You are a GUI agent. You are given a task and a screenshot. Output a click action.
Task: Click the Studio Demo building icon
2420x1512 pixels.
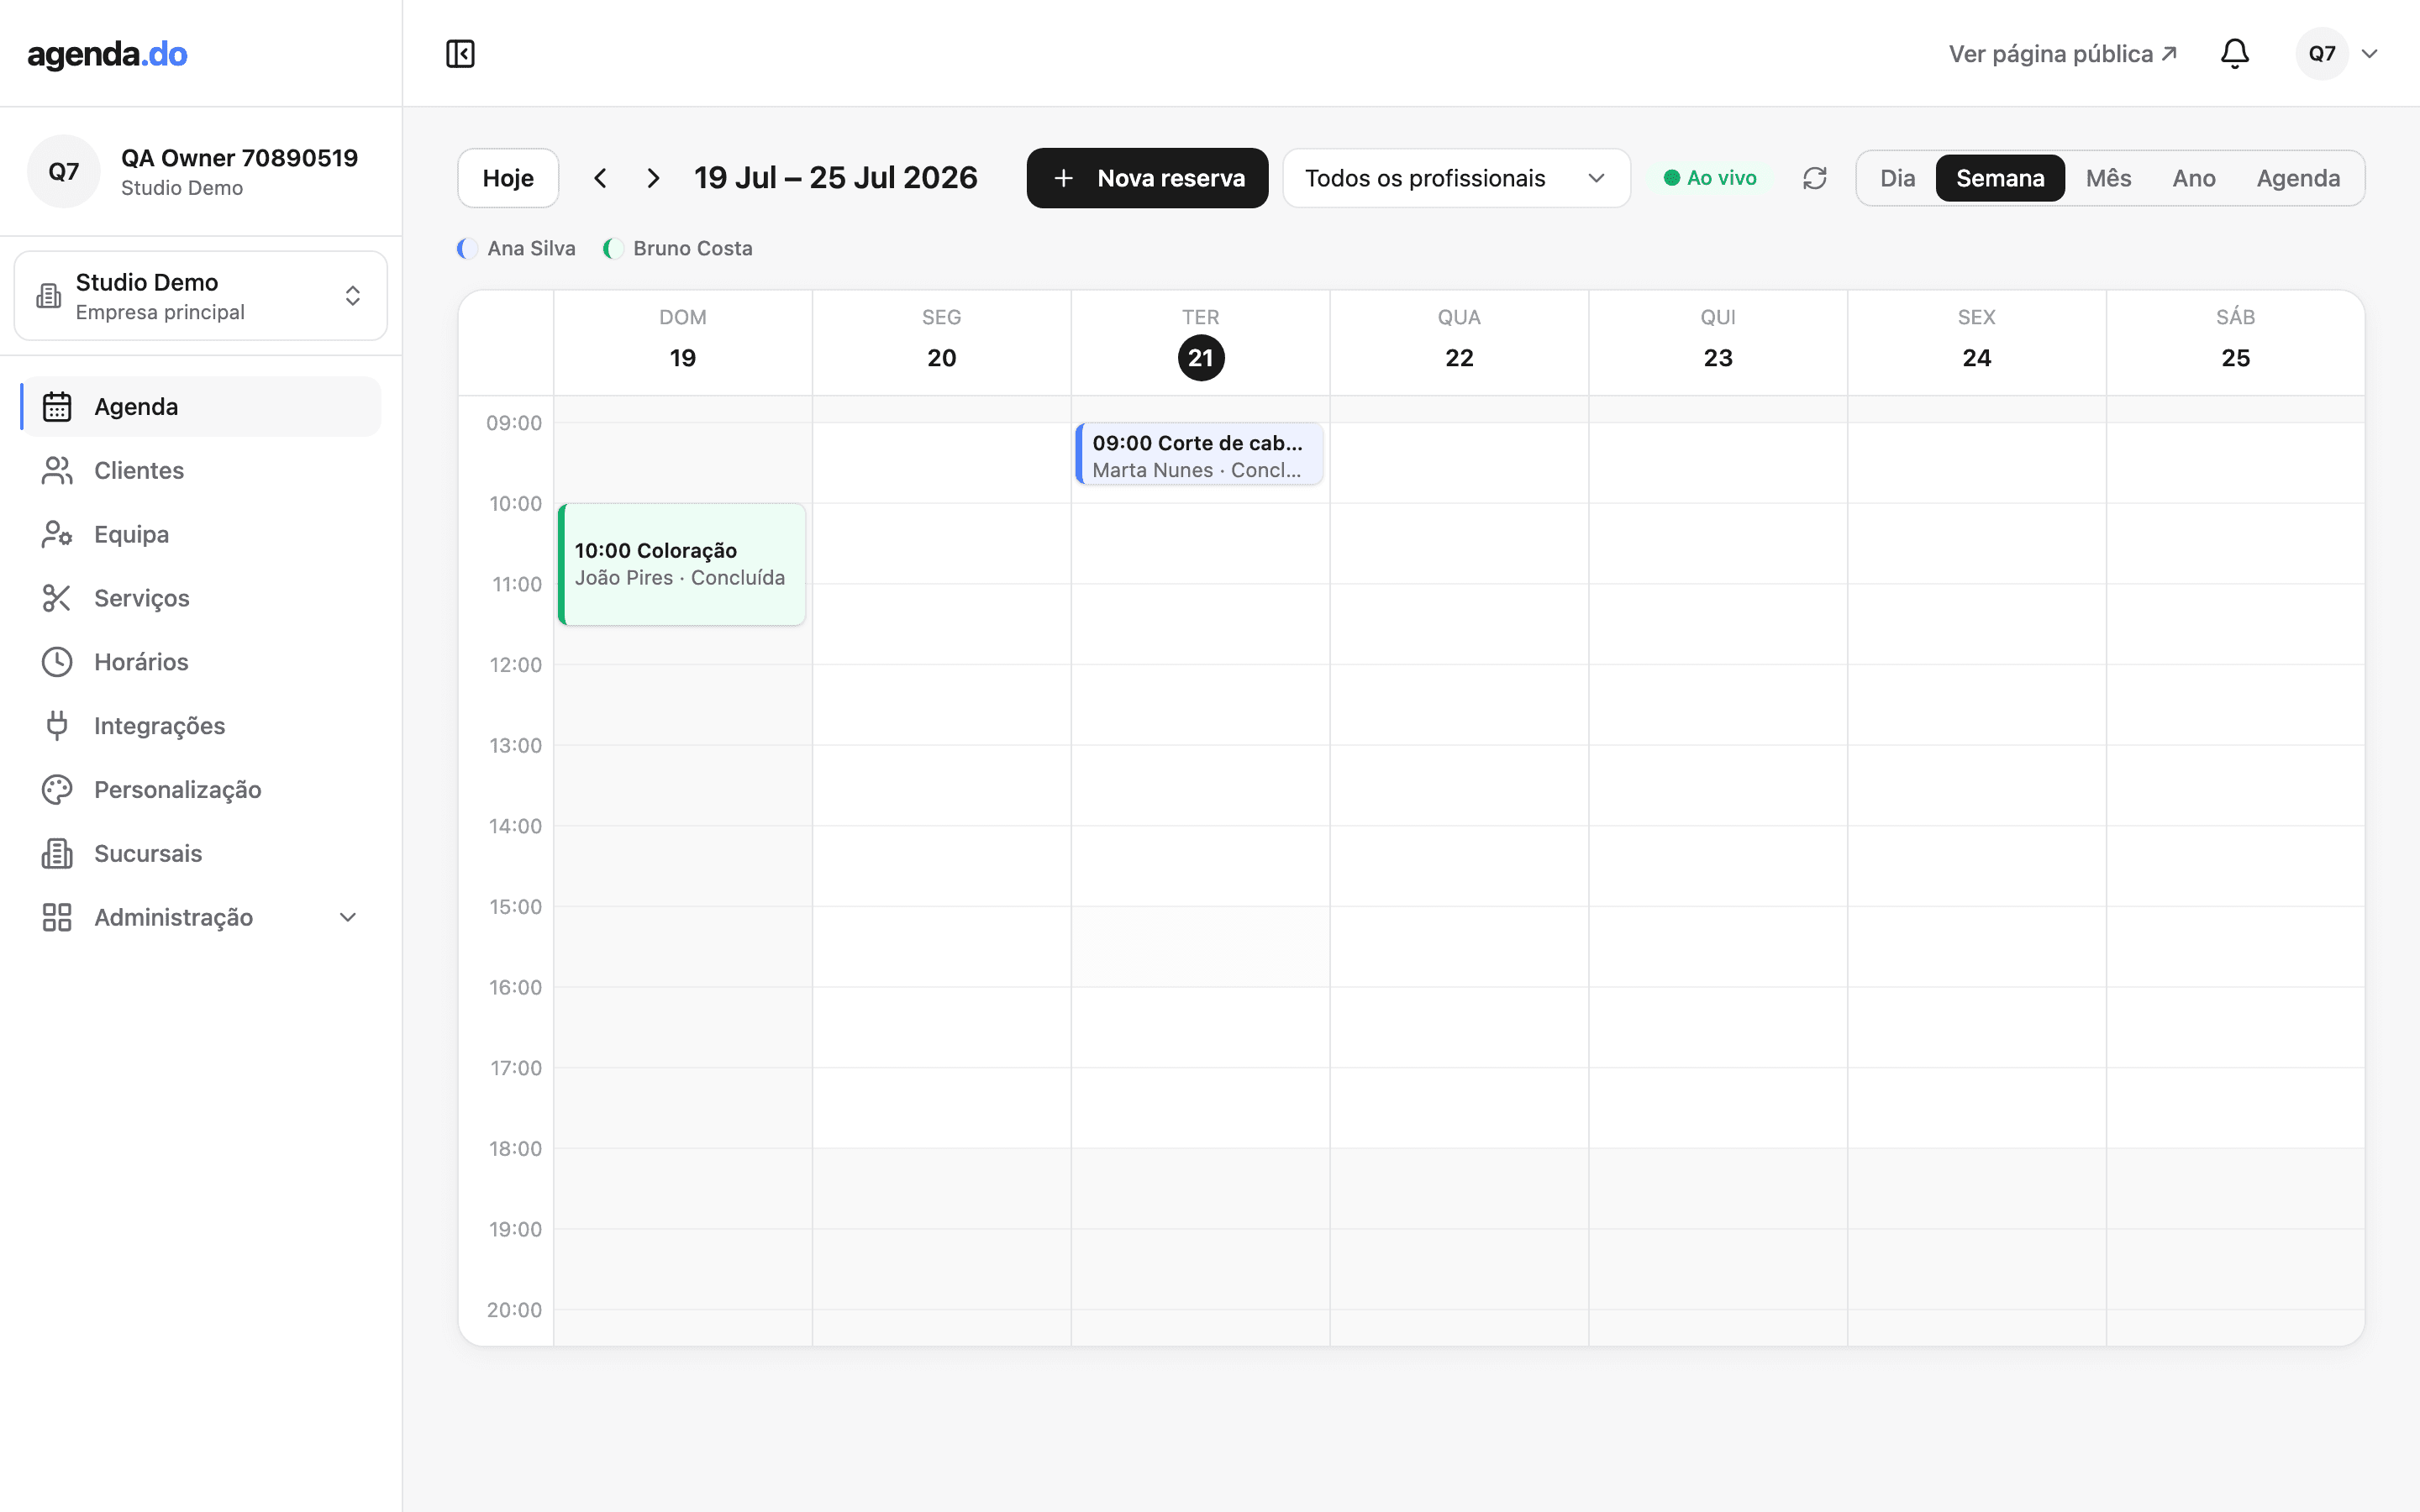[x=49, y=296]
